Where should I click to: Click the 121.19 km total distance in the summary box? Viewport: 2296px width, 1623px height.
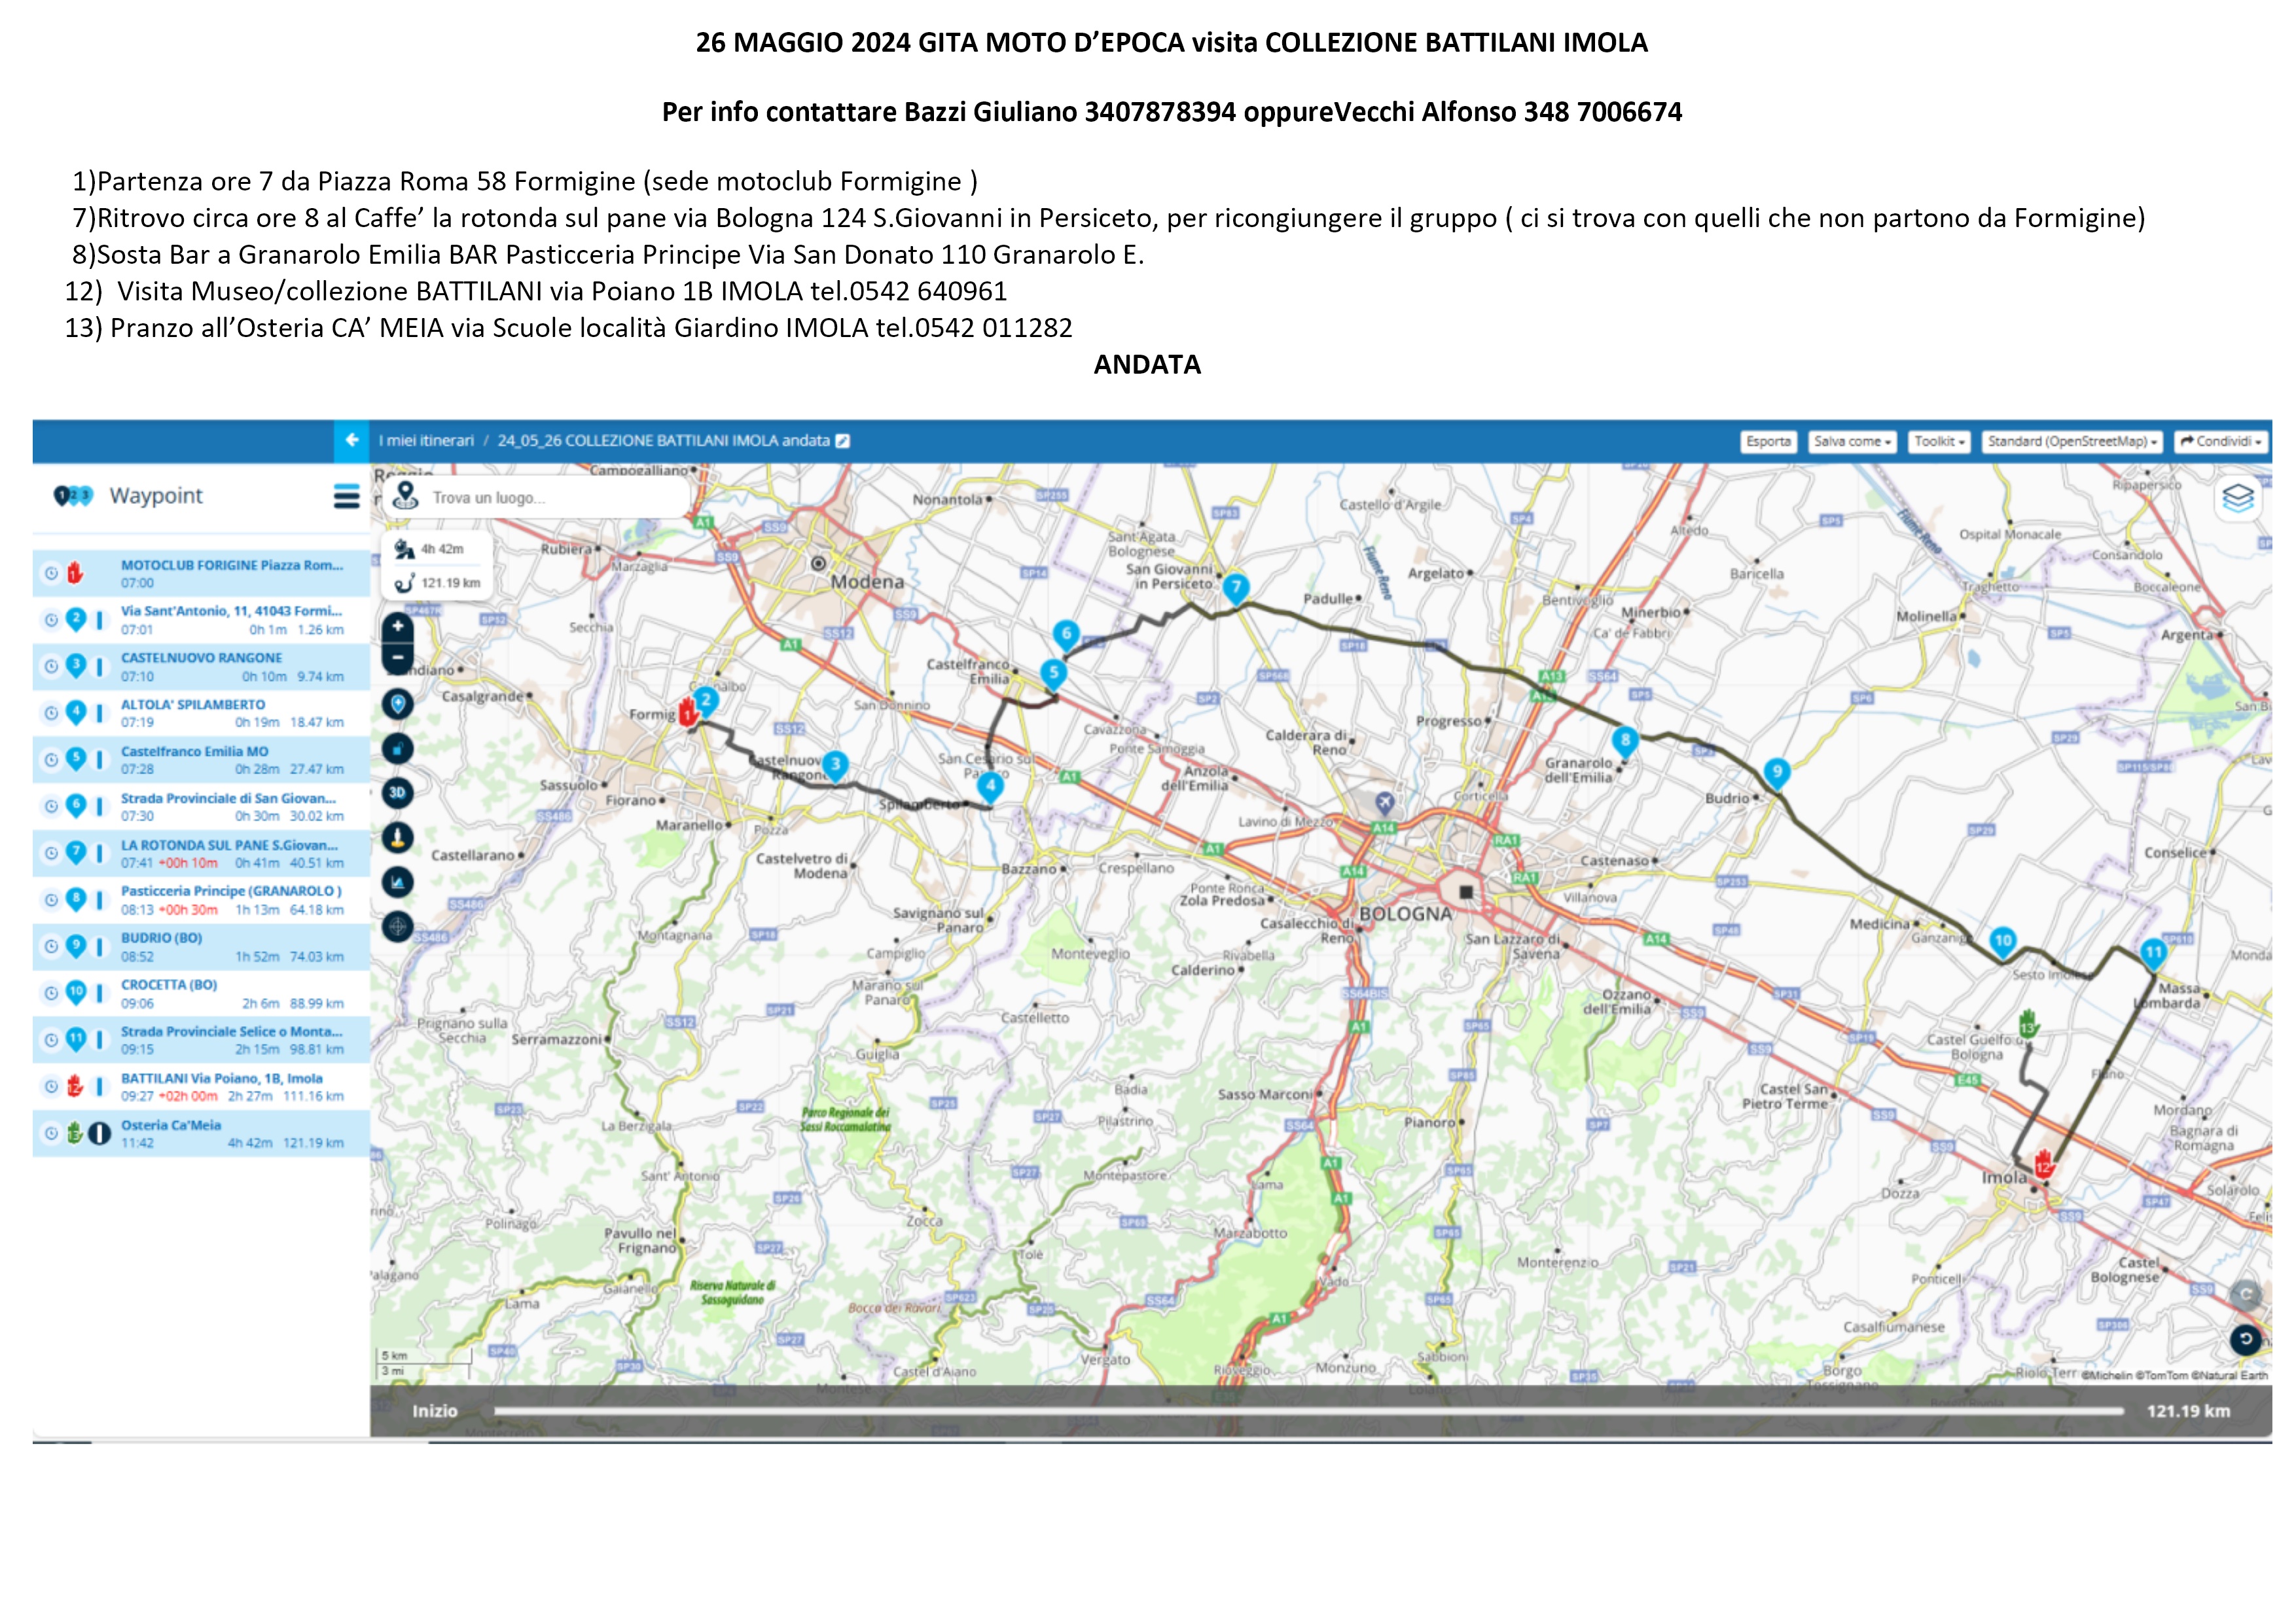(450, 583)
